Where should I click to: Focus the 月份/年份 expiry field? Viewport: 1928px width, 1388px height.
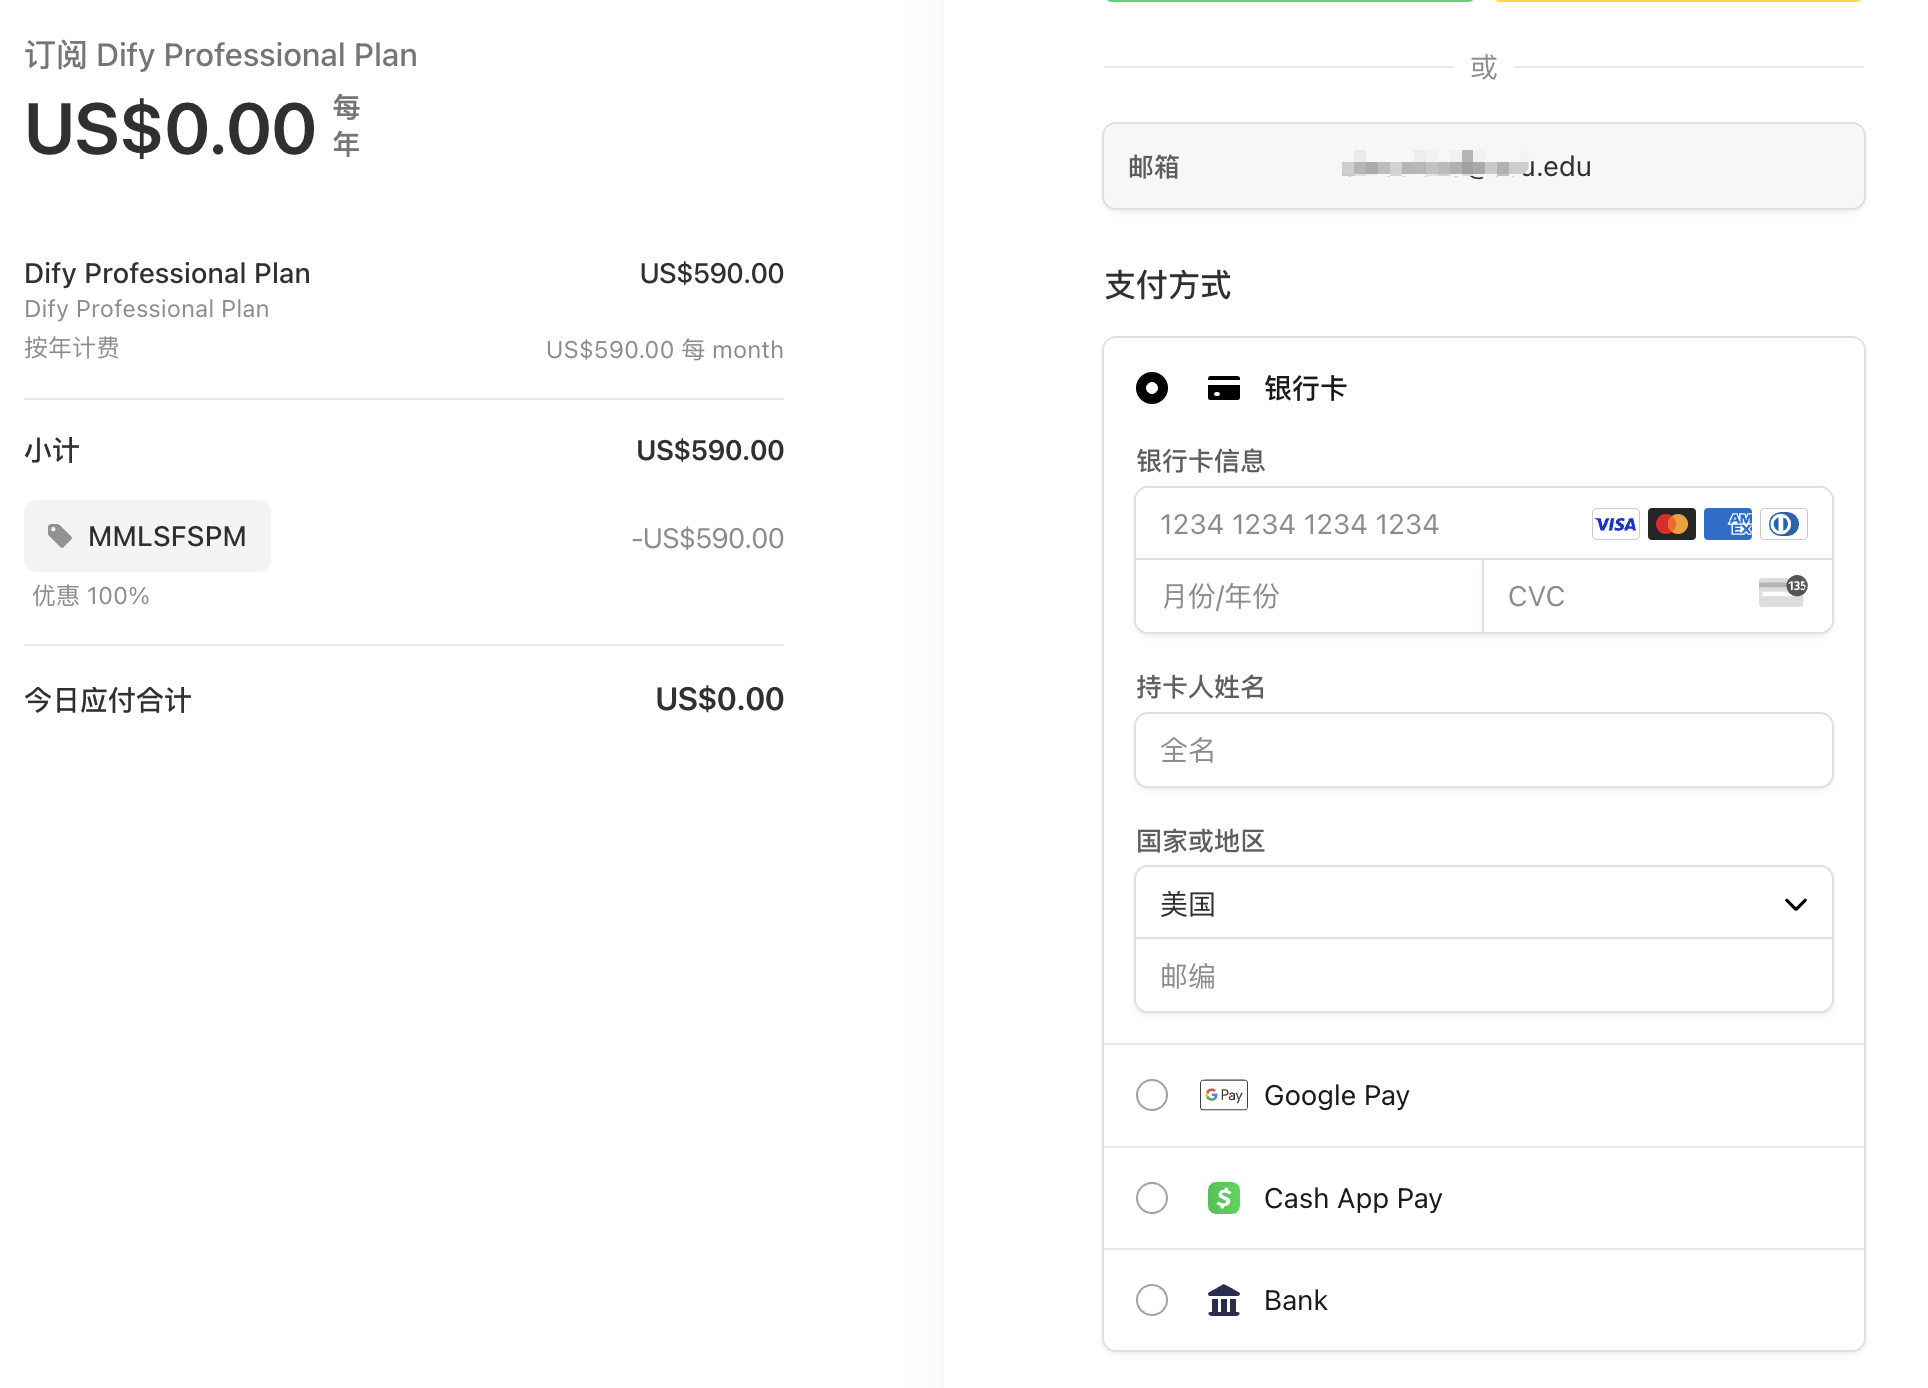(x=1308, y=596)
